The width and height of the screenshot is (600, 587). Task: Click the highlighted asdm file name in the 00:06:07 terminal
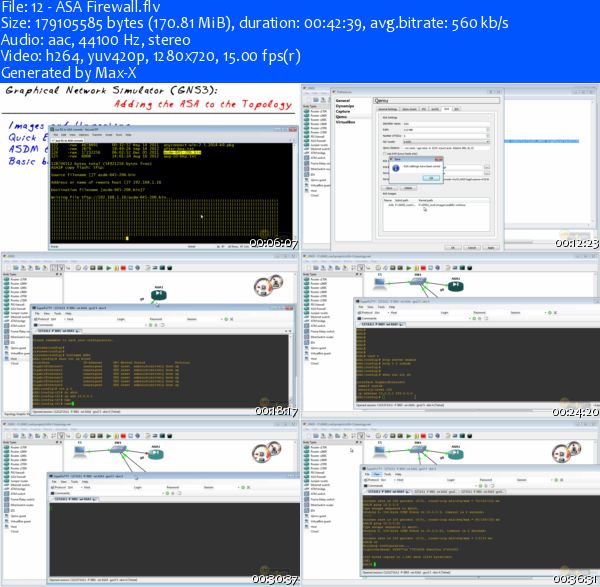[182, 152]
